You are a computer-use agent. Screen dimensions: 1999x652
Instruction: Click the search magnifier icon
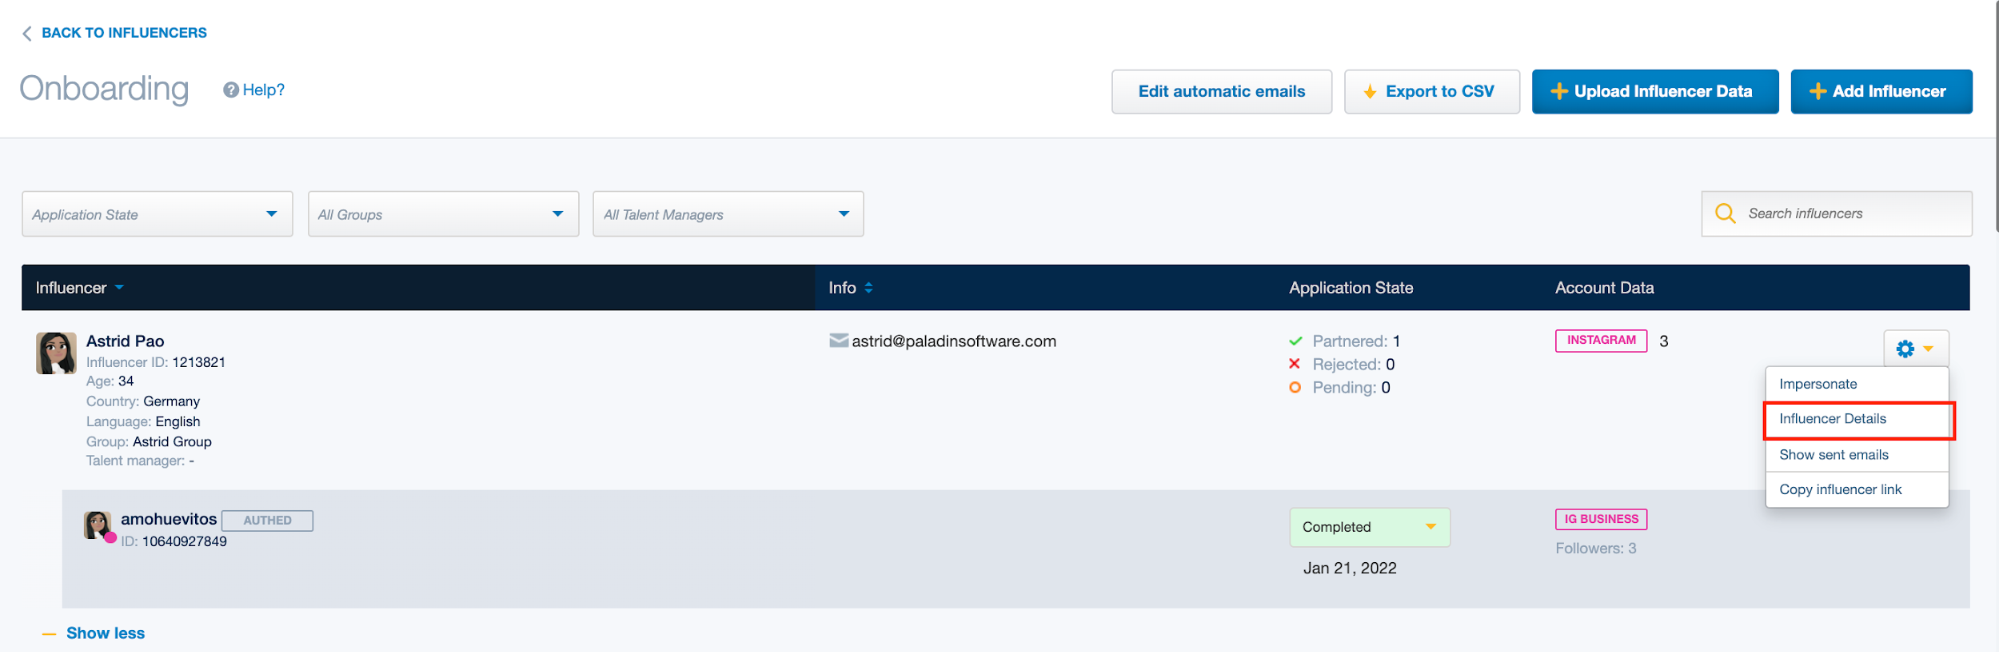(1725, 213)
